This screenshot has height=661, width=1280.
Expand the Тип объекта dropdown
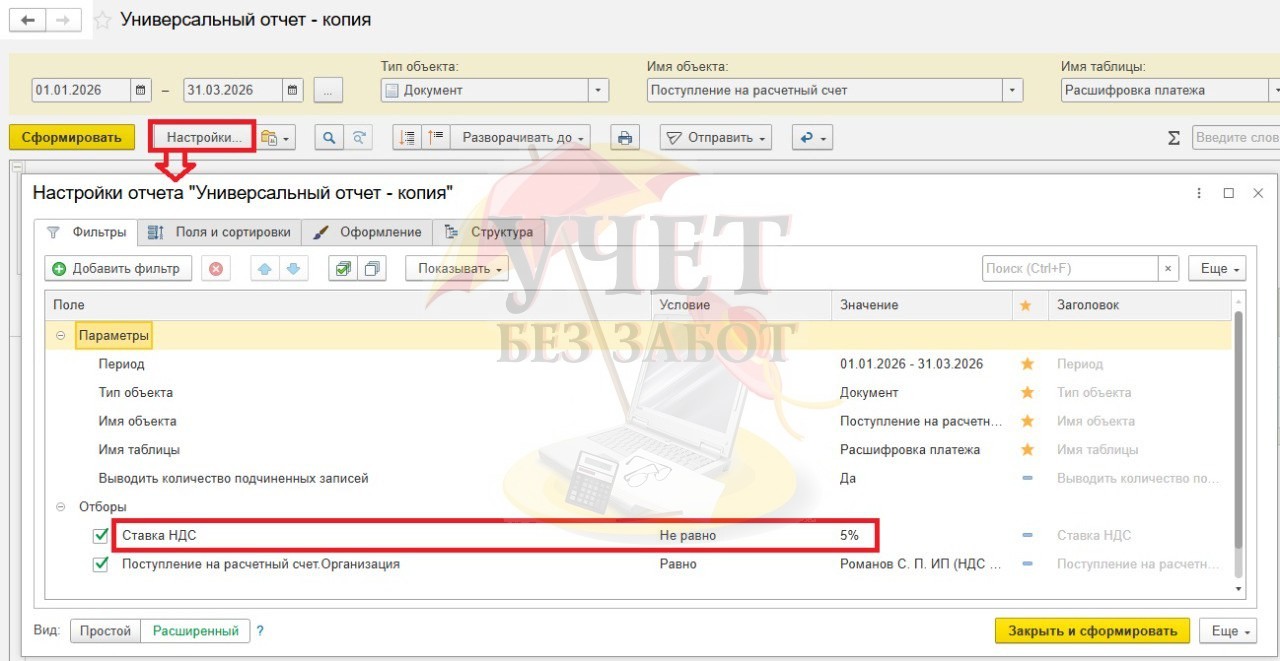coord(598,90)
